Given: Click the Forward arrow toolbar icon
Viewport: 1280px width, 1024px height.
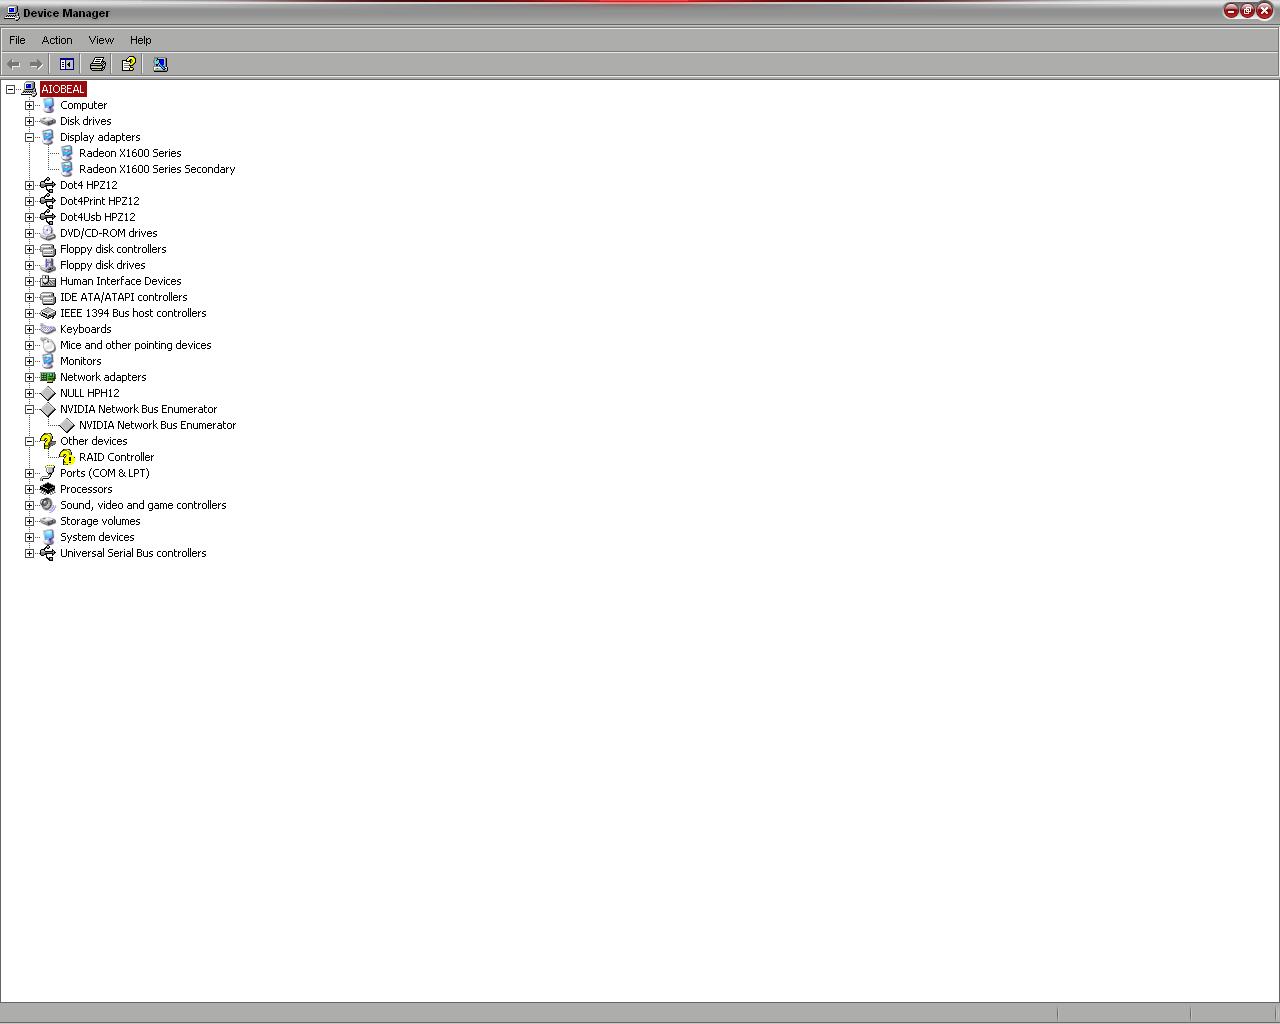Looking at the screenshot, I should 36,64.
